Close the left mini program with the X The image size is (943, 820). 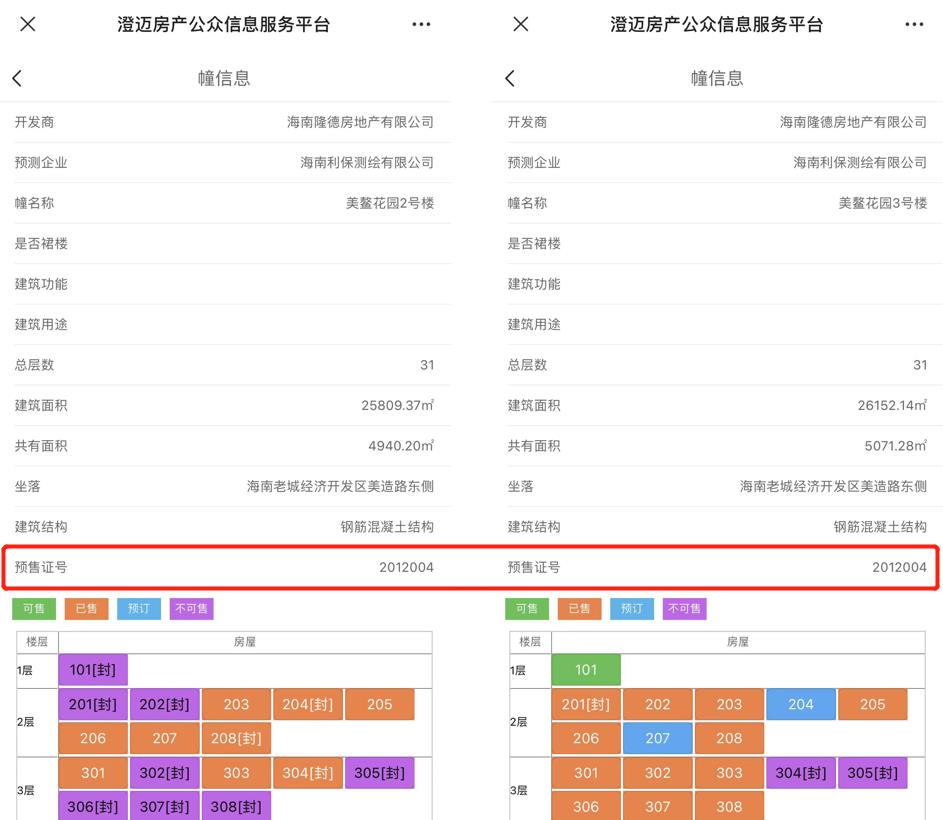28,24
